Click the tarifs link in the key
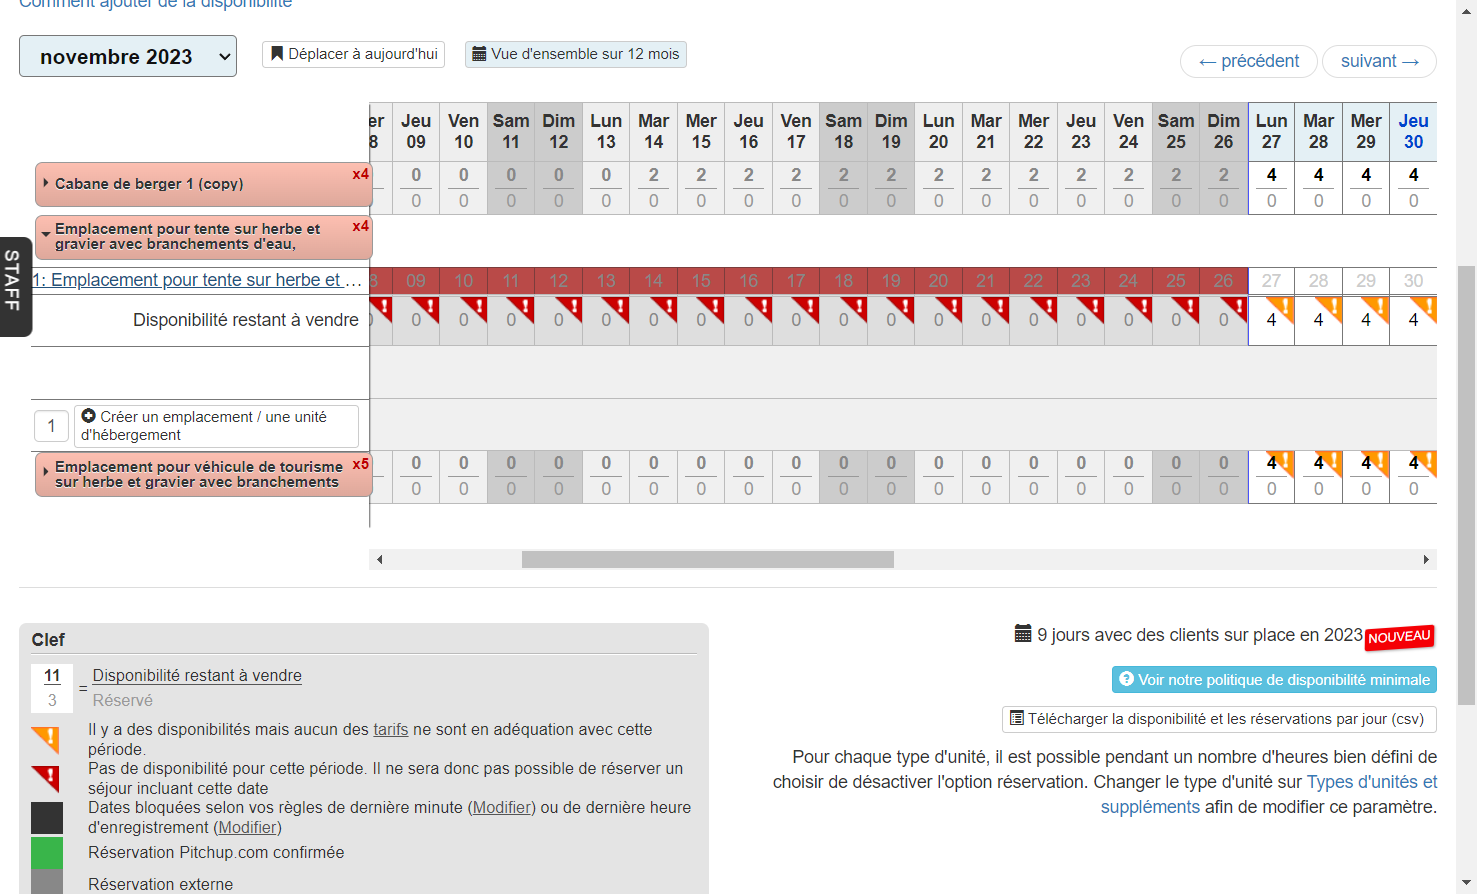This screenshot has height=894, width=1477. click(x=391, y=730)
